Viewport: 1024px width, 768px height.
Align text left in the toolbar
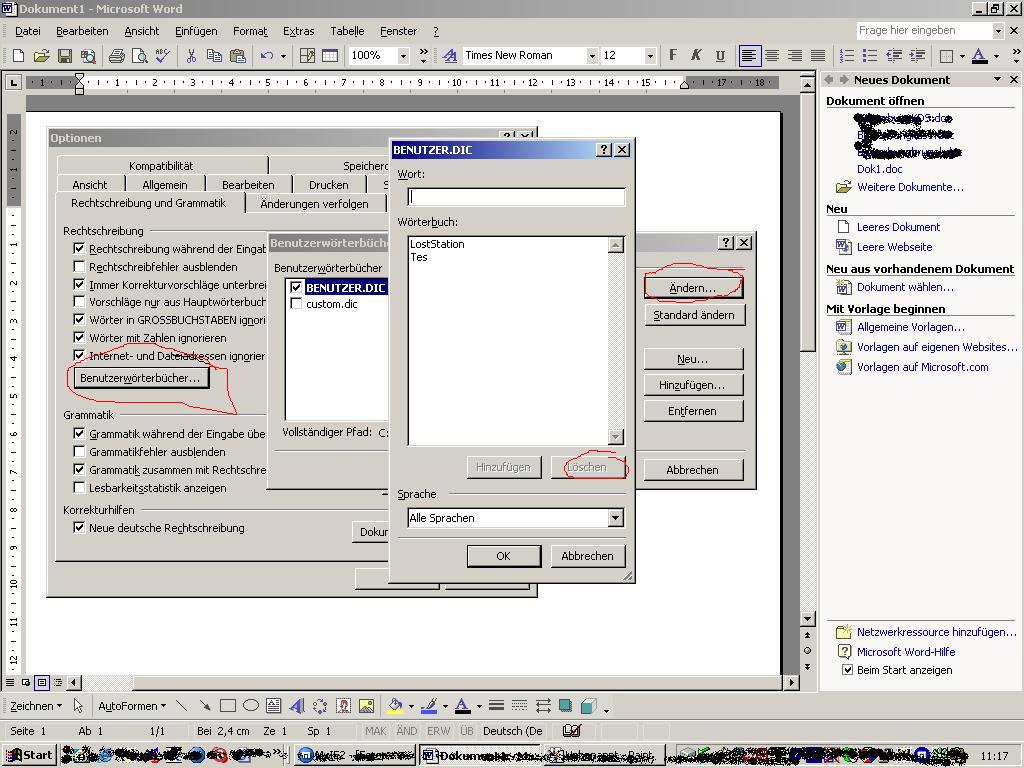click(x=748, y=56)
